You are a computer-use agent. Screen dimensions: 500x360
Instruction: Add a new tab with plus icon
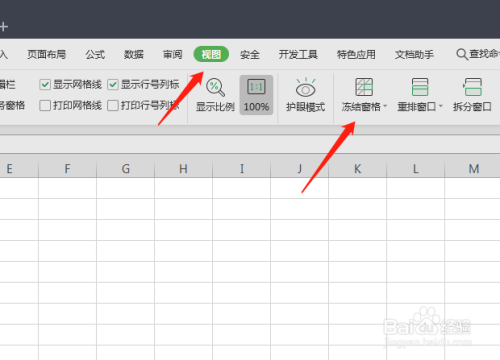(x=3, y=27)
